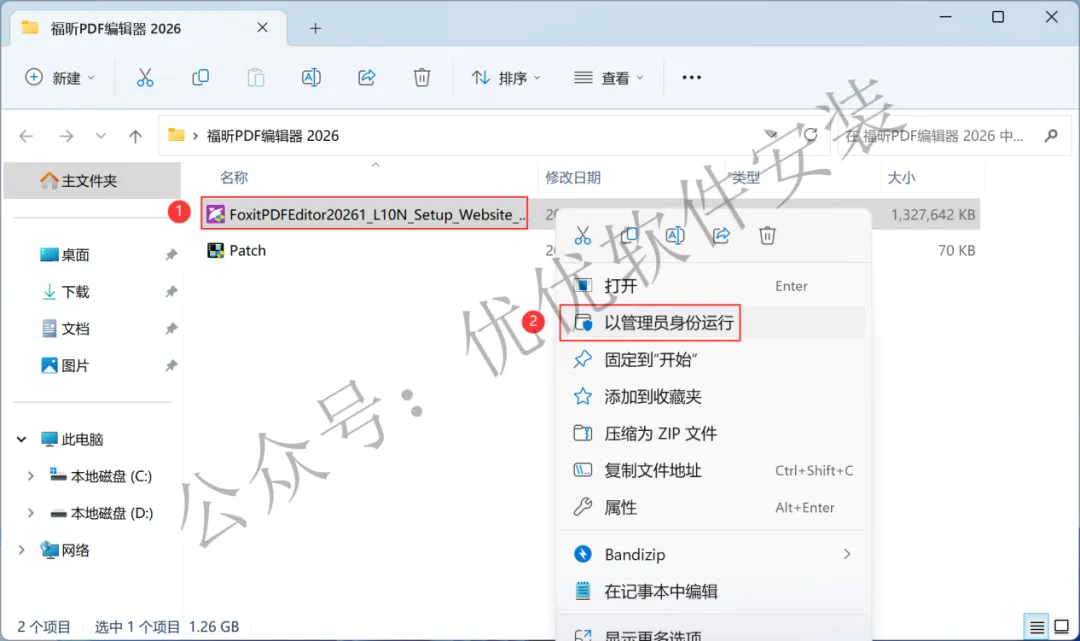The height and width of the screenshot is (641, 1080).
Task: Choose 压缩为 ZIP 文件 in the context menu
Action: [x=713, y=433]
